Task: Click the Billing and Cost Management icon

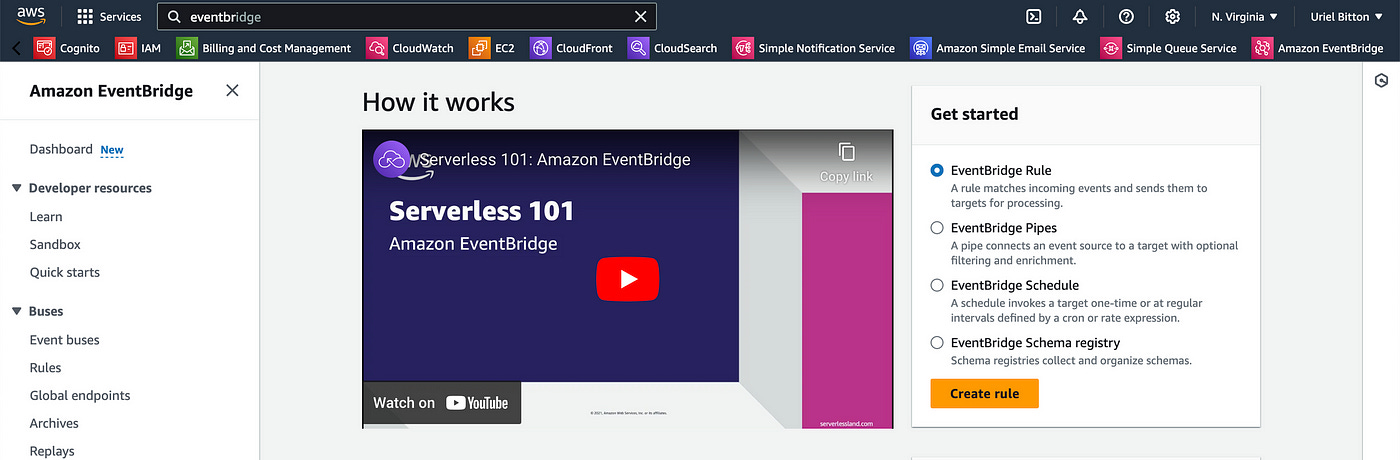Action: point(186,47)
